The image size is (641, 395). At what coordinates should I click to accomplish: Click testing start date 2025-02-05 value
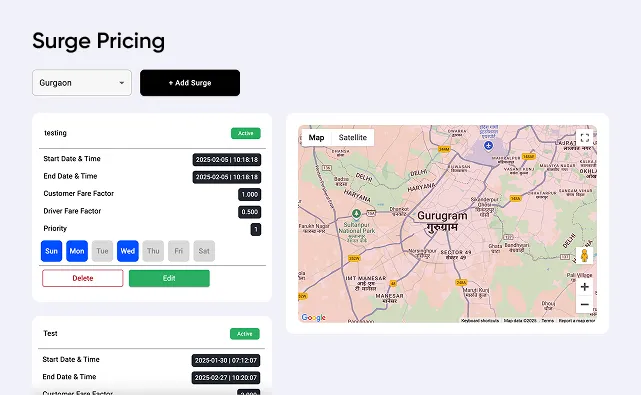click(227, 159)
